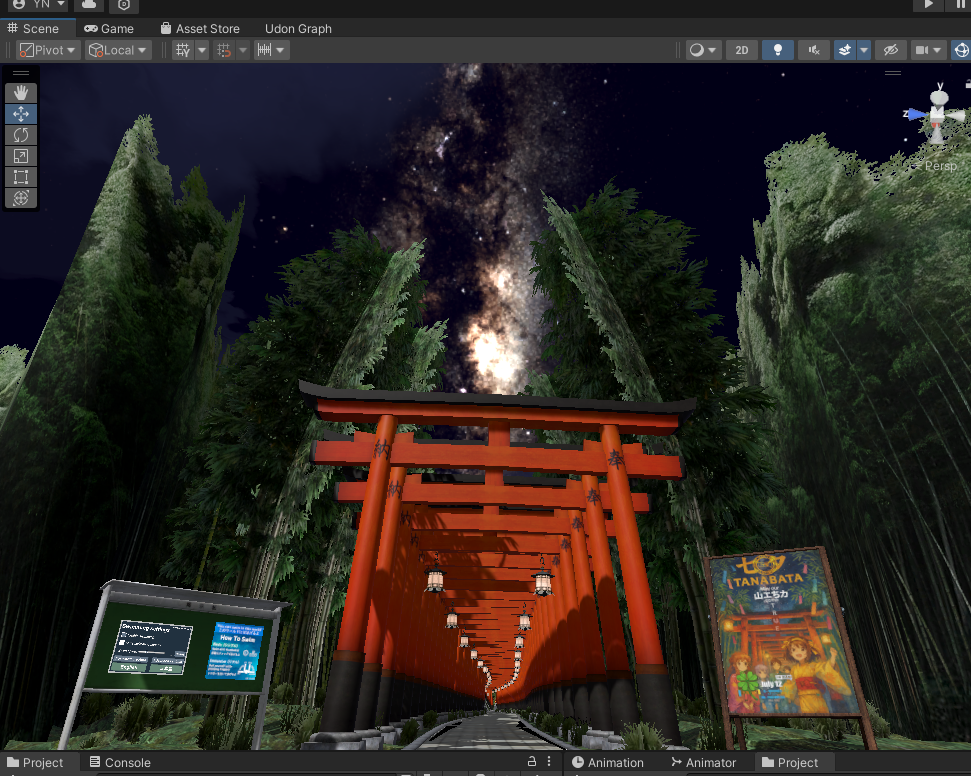Viewport: 971px width, 776px height.
Task: Select the TANABATA poster in scene
Action: click(x=786, y=635)
